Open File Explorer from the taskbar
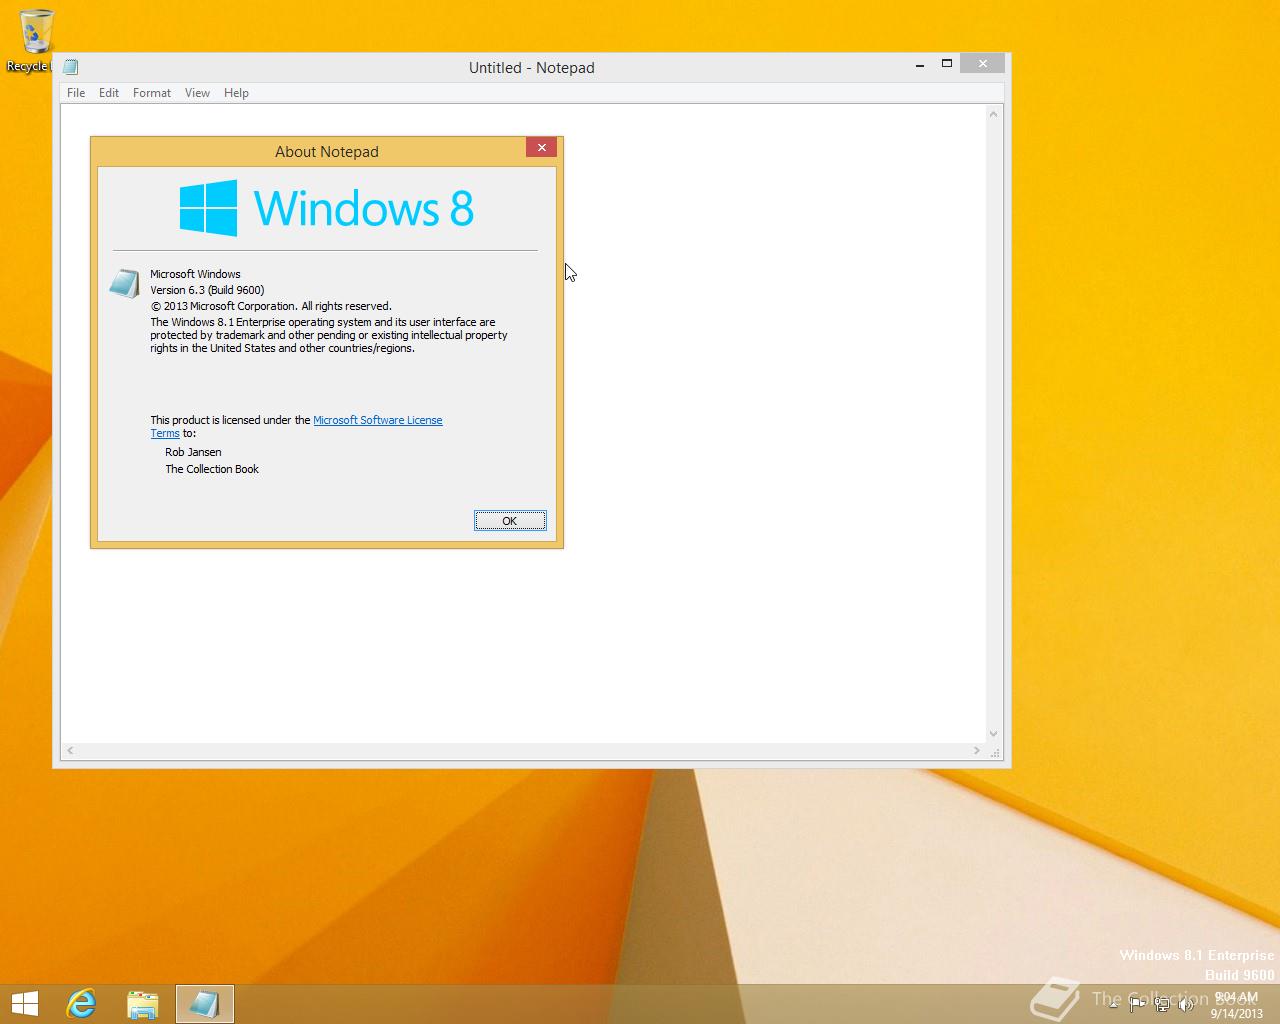This screenshot has width=1280, height=1024. tap(143, 1003)
